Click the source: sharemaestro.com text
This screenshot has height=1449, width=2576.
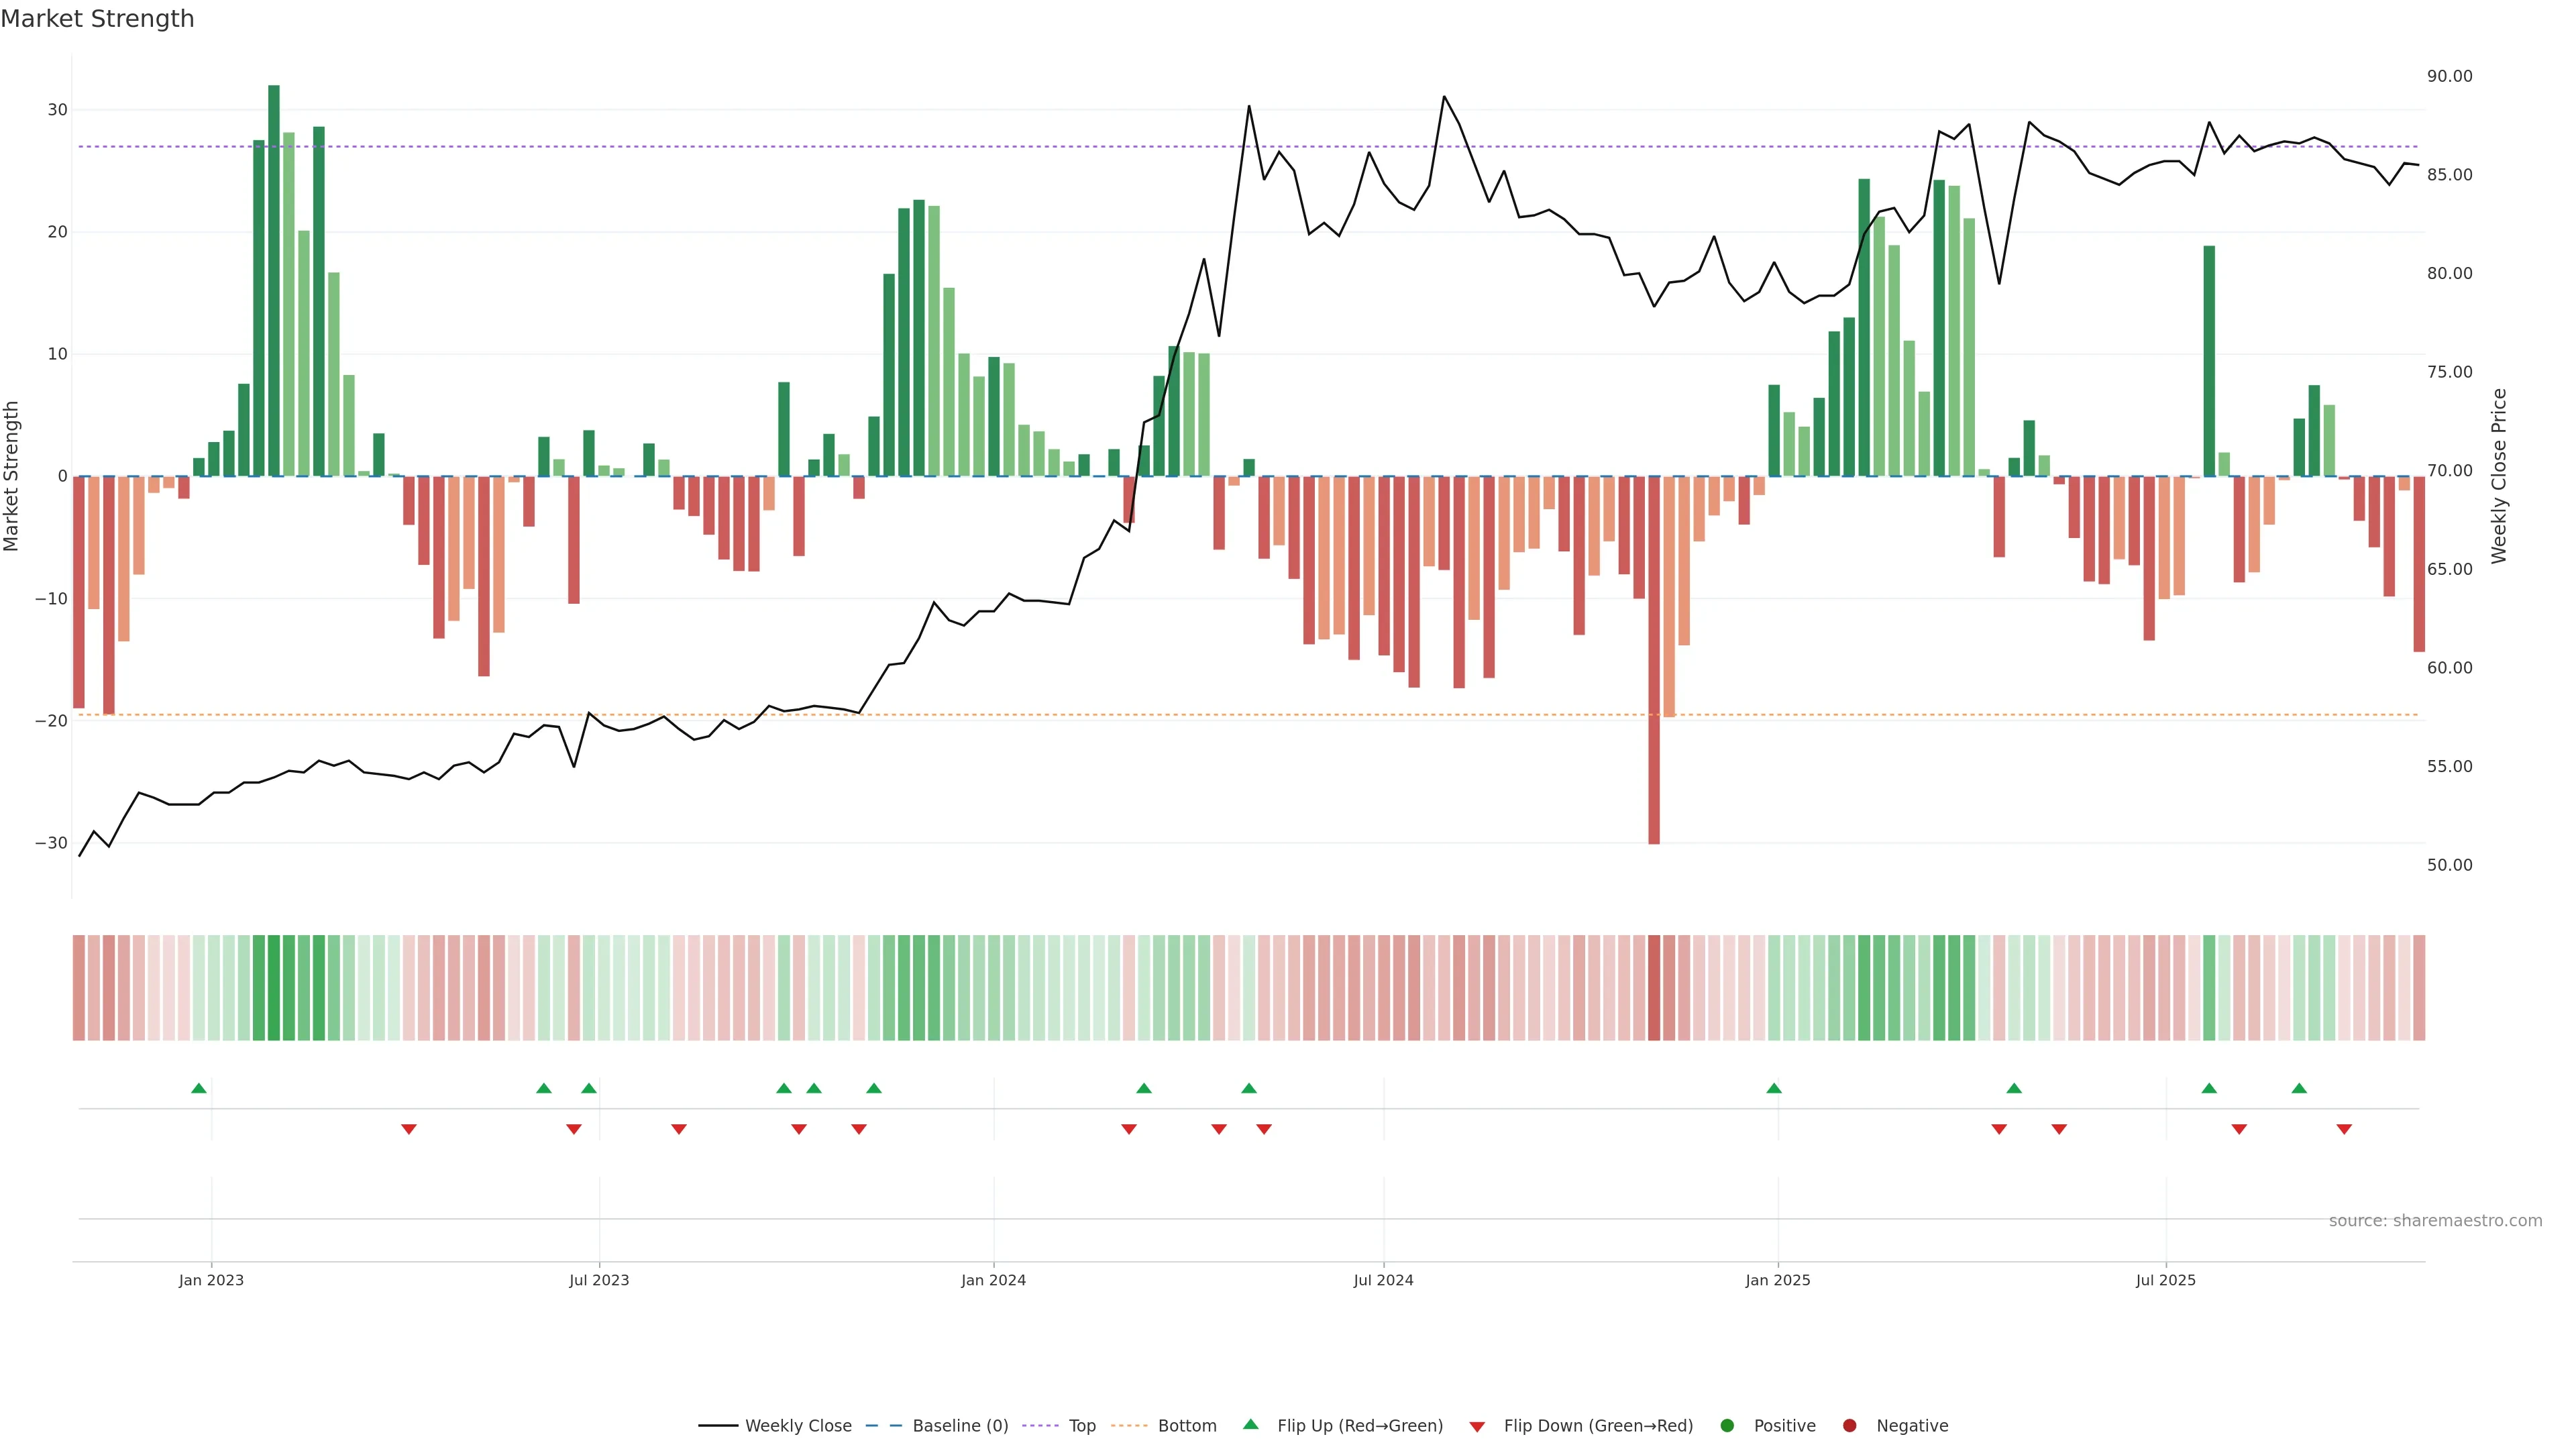click(2435, 1221)
